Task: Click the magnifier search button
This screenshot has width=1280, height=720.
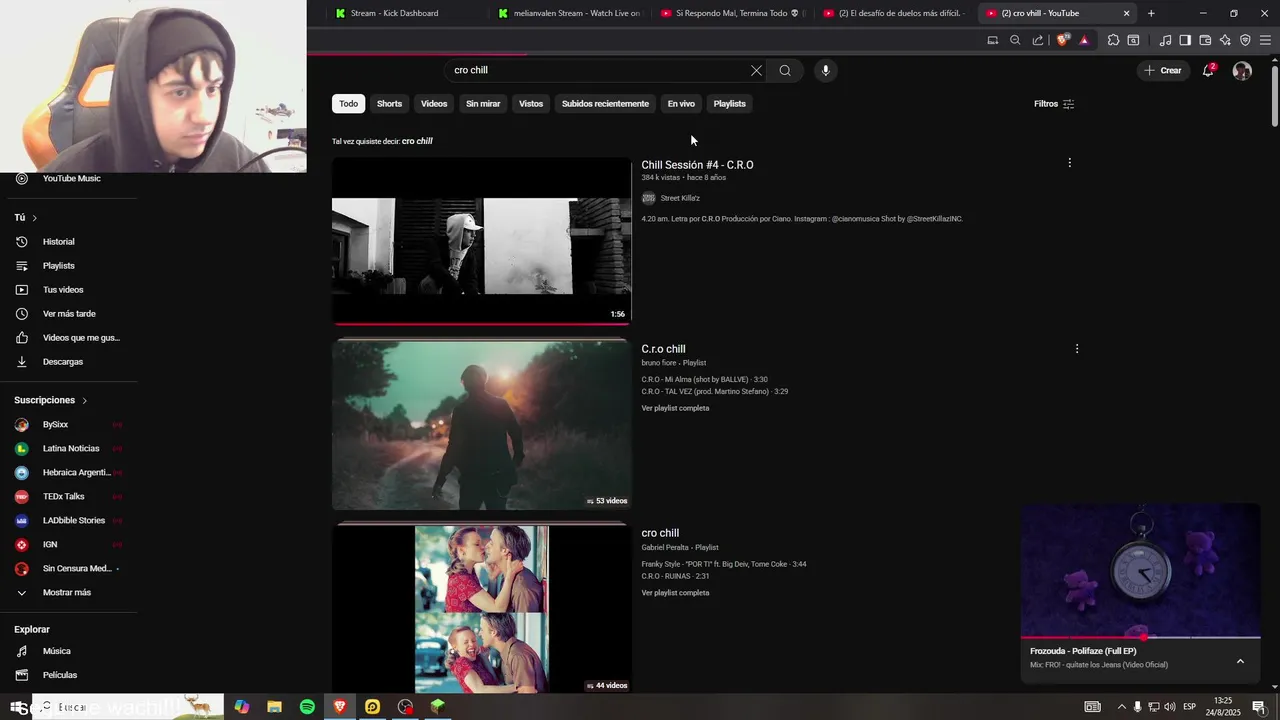Action: (785, 70)
